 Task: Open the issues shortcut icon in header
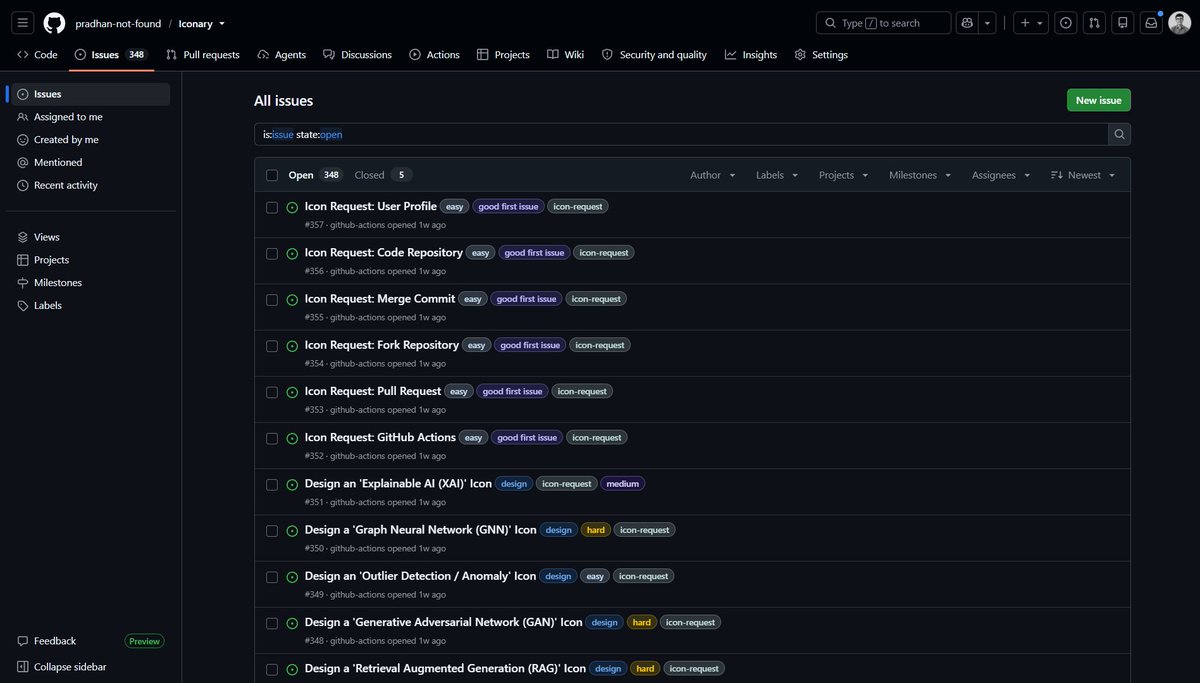(1066, 23)
